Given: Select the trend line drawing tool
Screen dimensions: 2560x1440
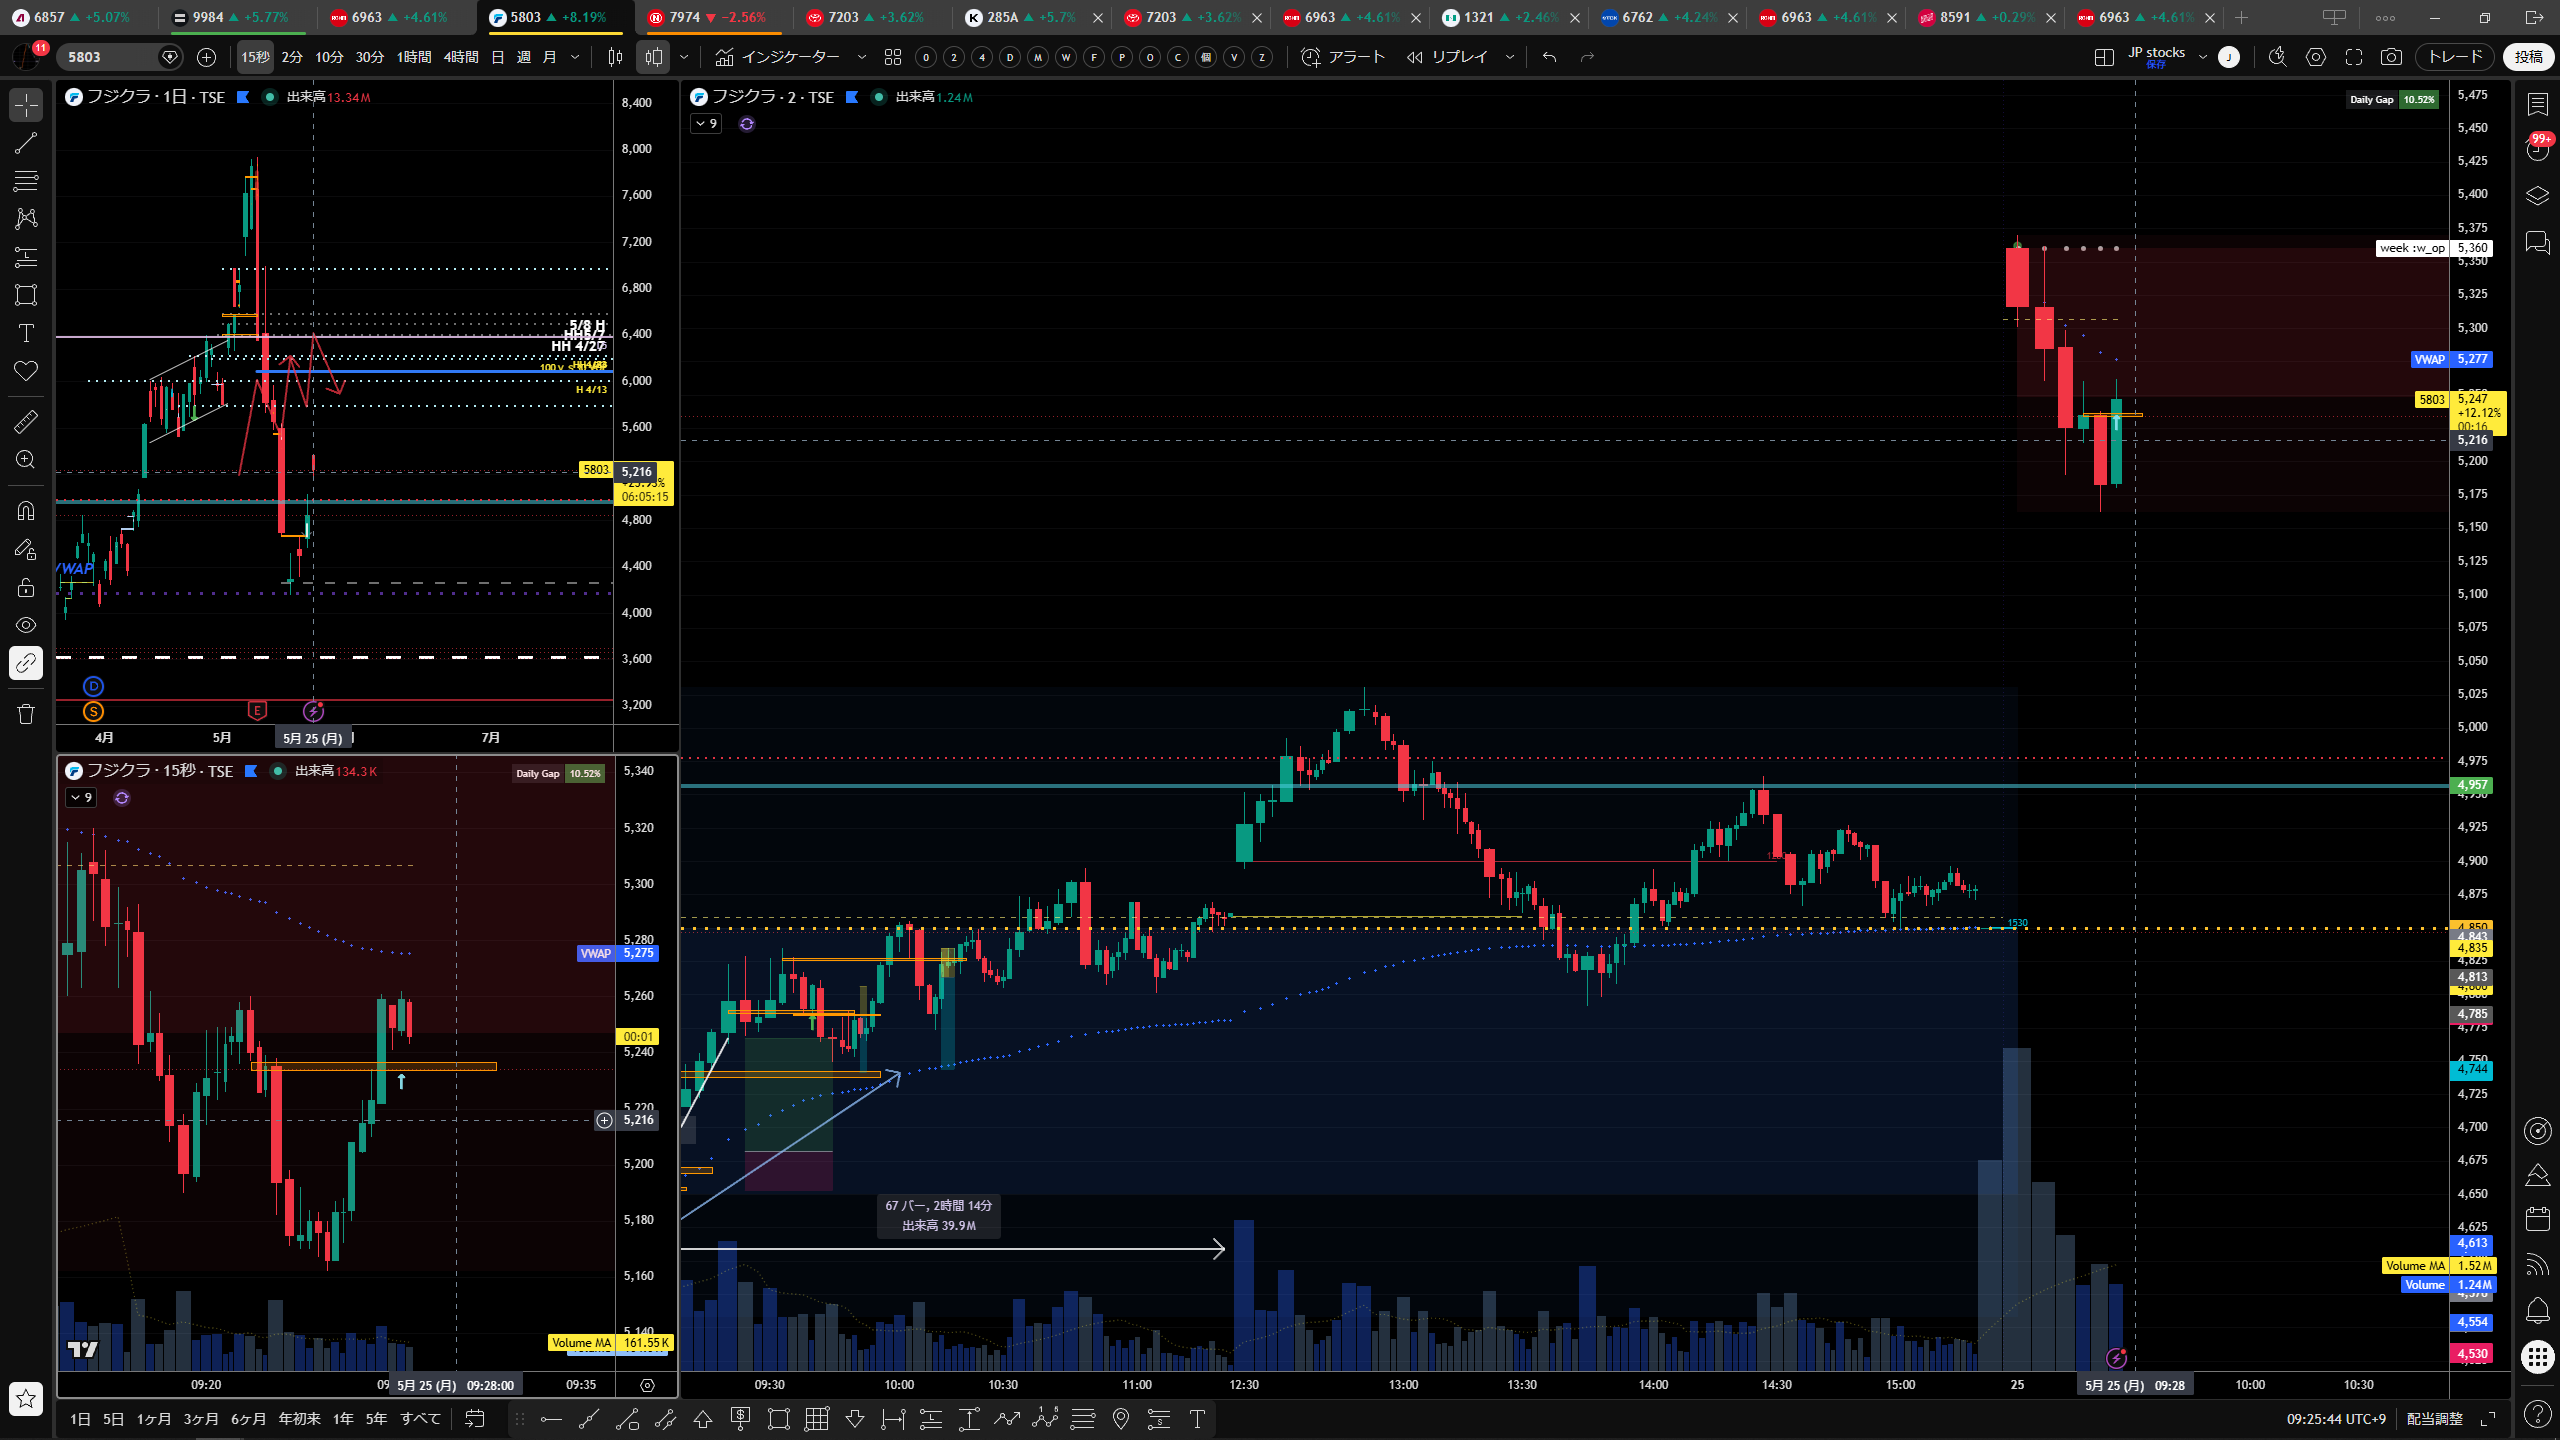Looking at the screenshot, I should 26,143.
